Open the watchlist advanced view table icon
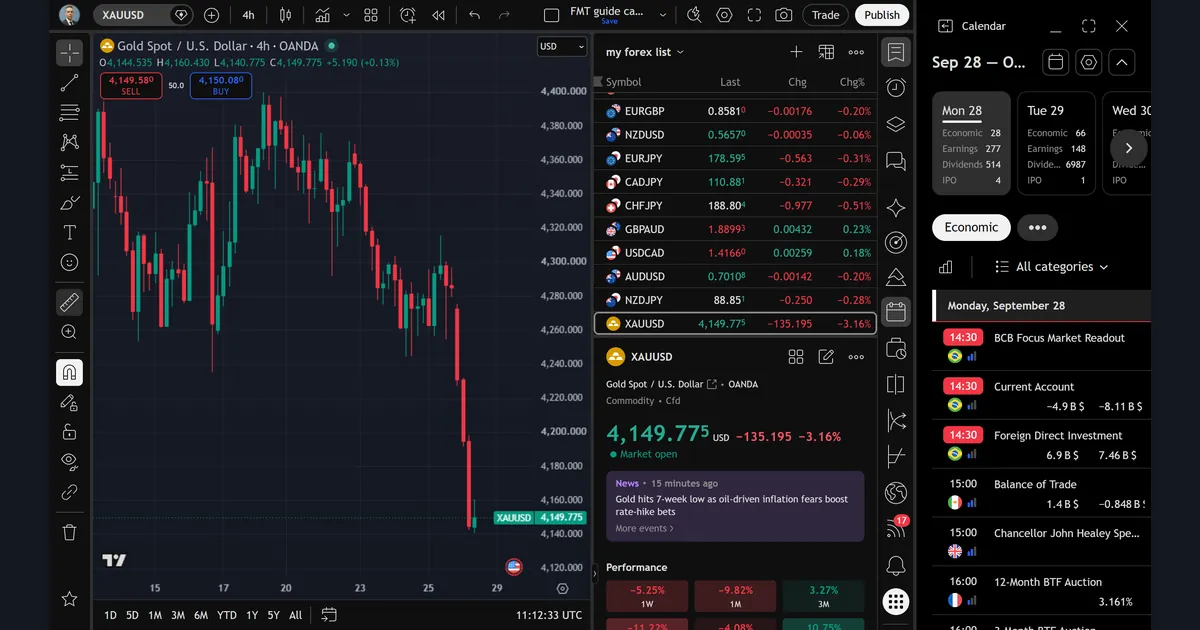 (826, 52)
